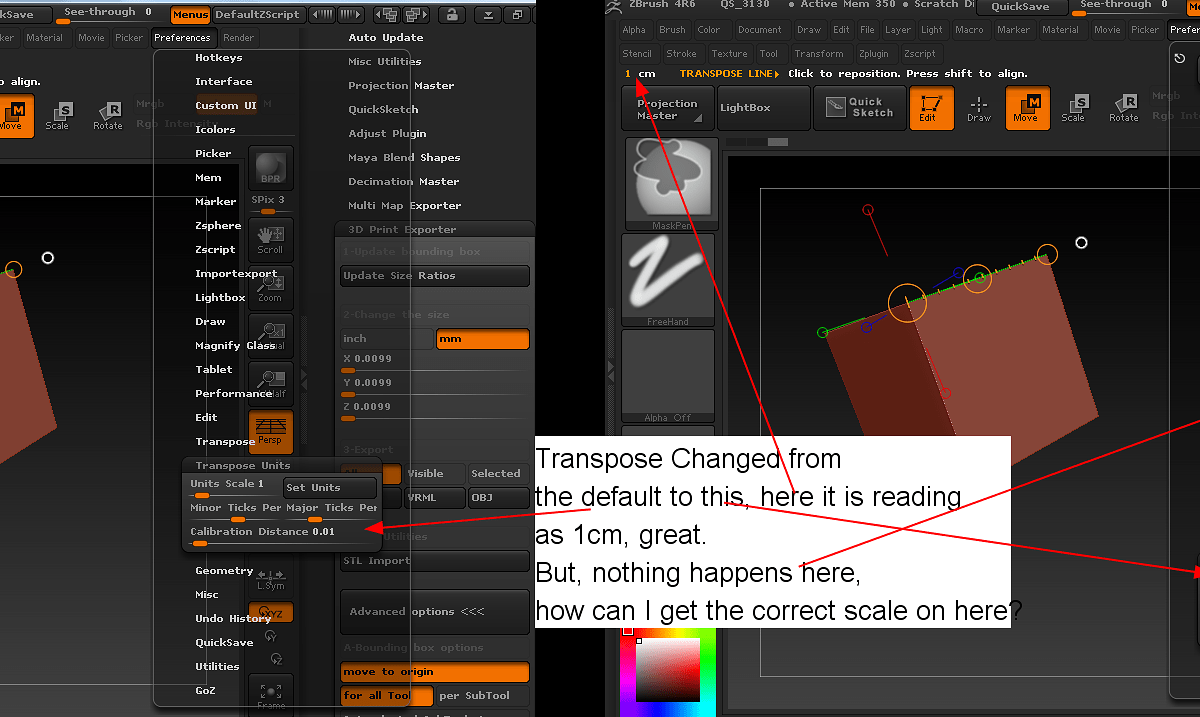The width and height of the screenshot is (1200, 717).
Task: Expand Decimation Master plugin section
Action: point(403,182)
